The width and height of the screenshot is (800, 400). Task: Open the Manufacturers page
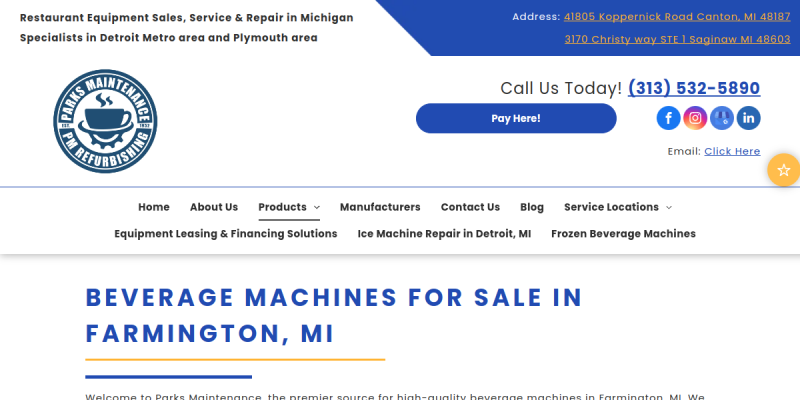(x=380, y=207)
